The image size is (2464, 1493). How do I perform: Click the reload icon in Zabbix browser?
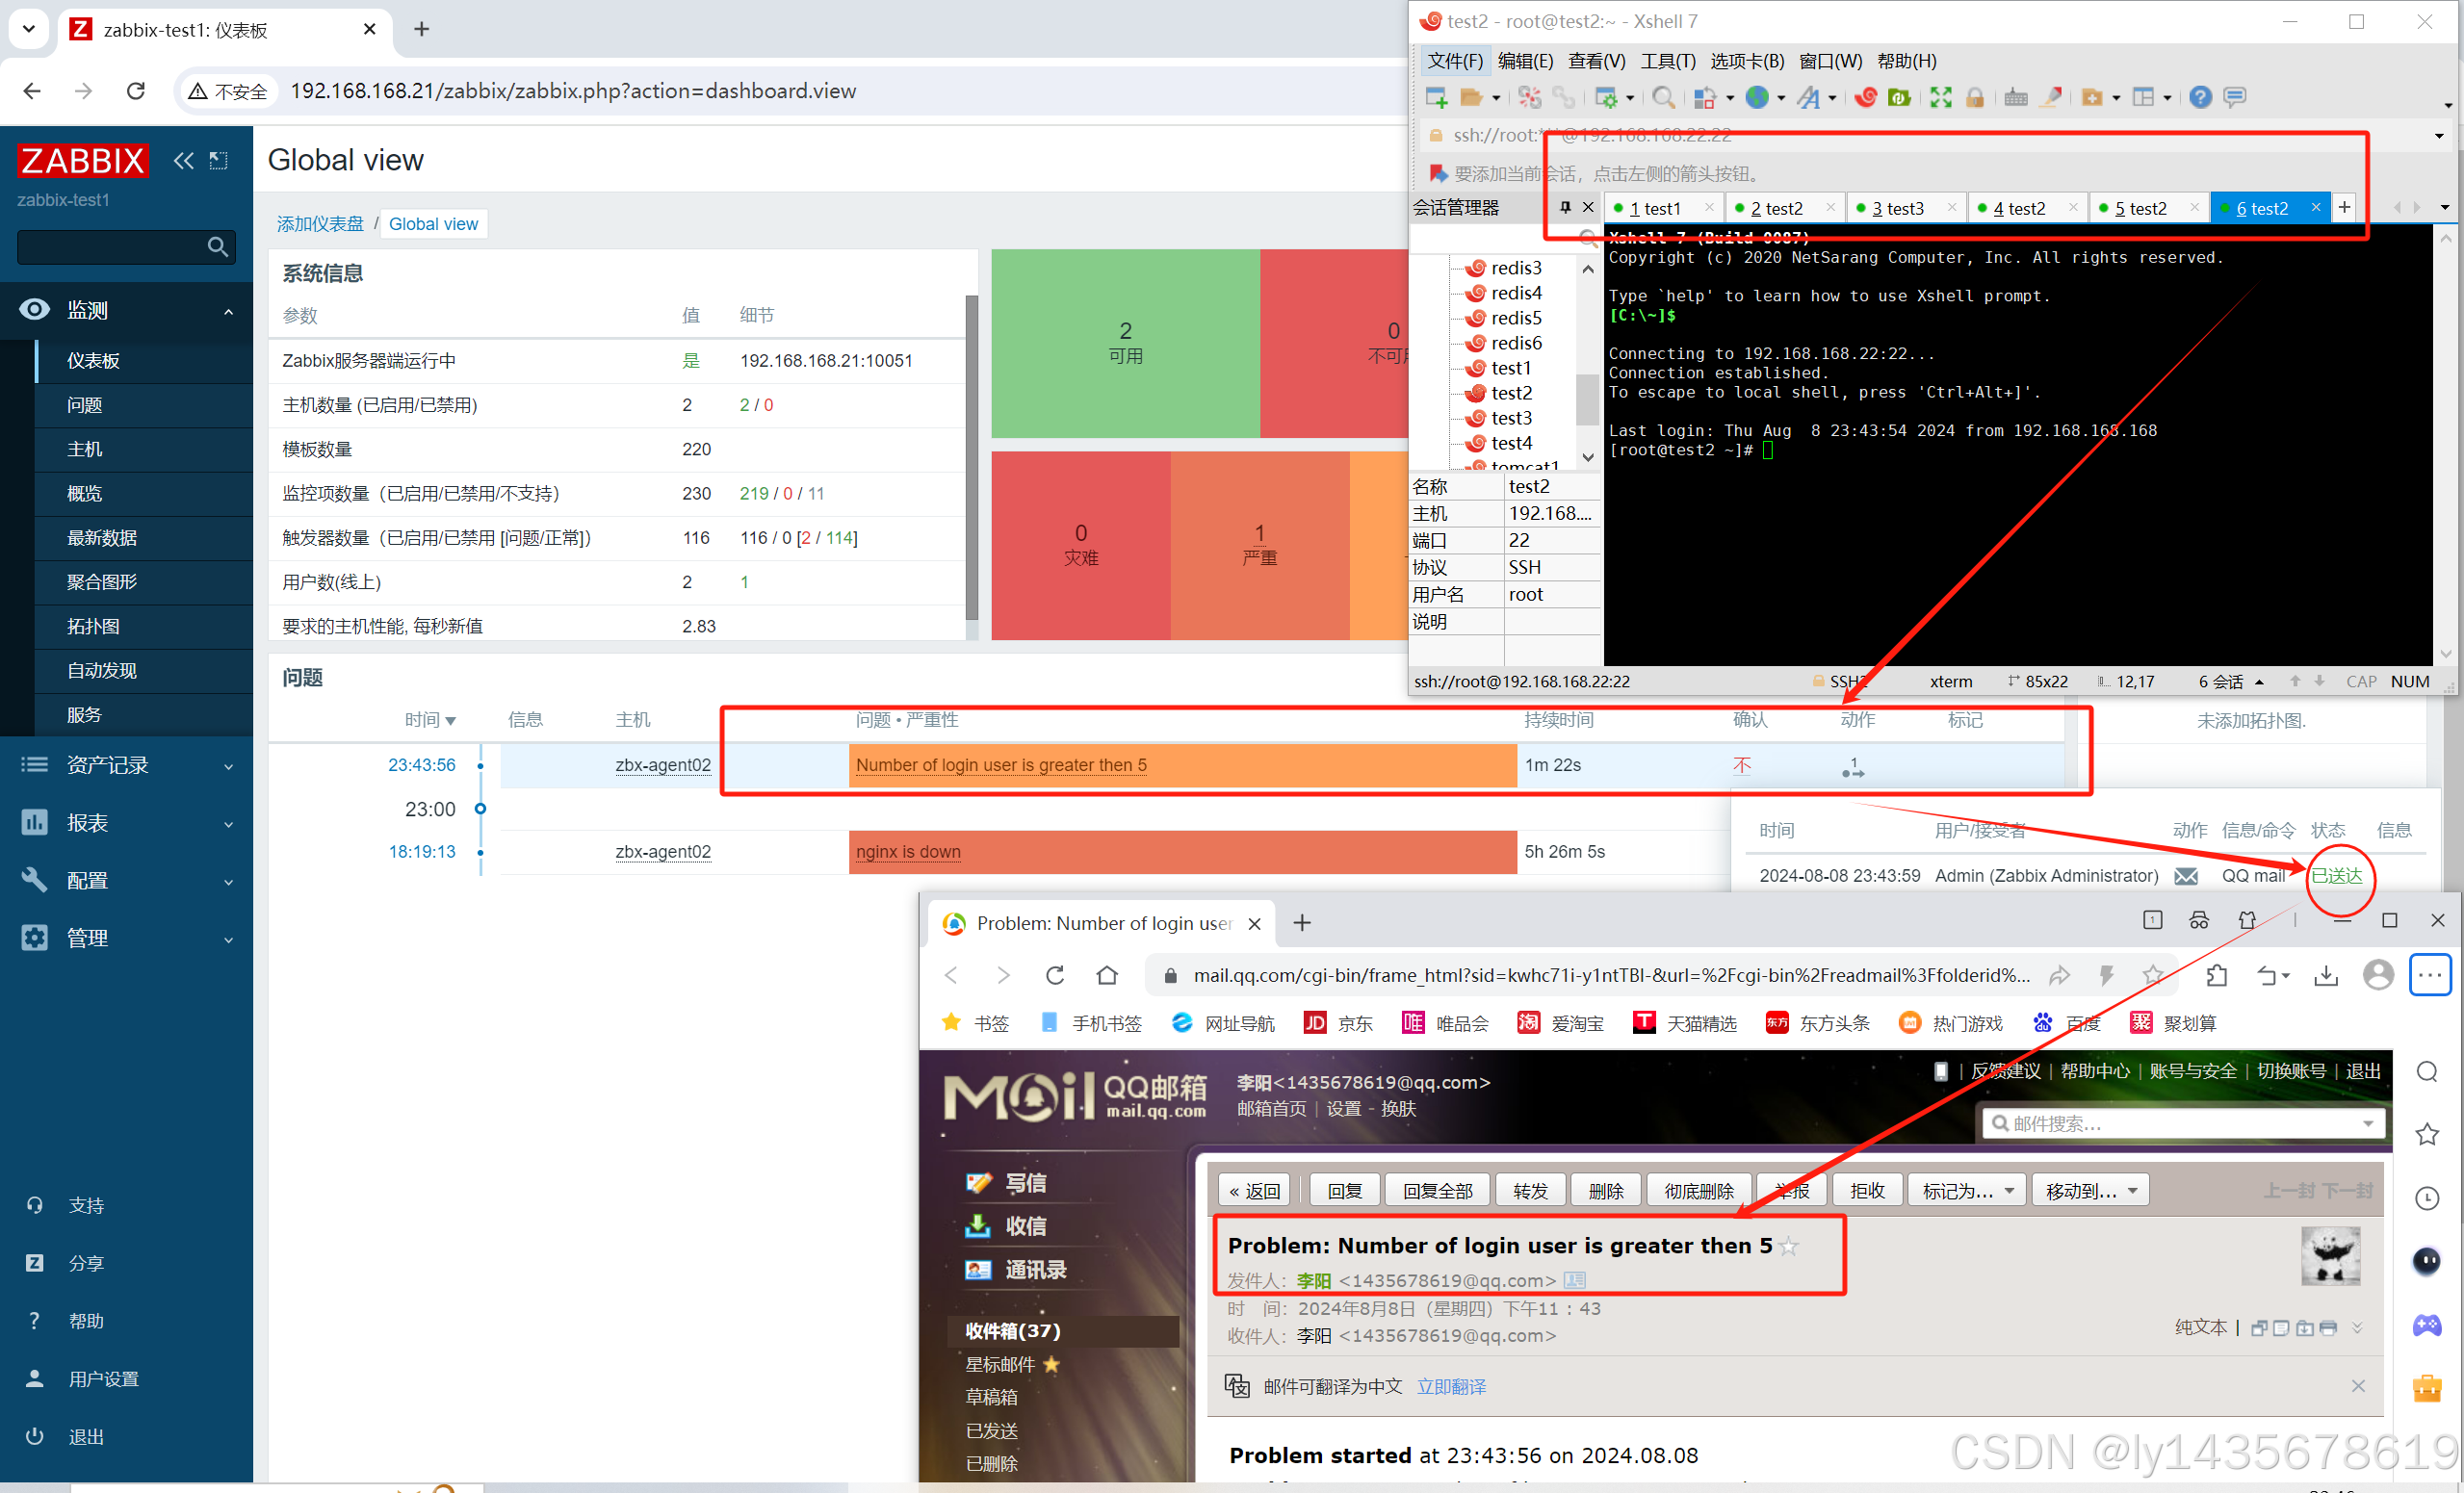pyautogui.click(x=136, y=91)
